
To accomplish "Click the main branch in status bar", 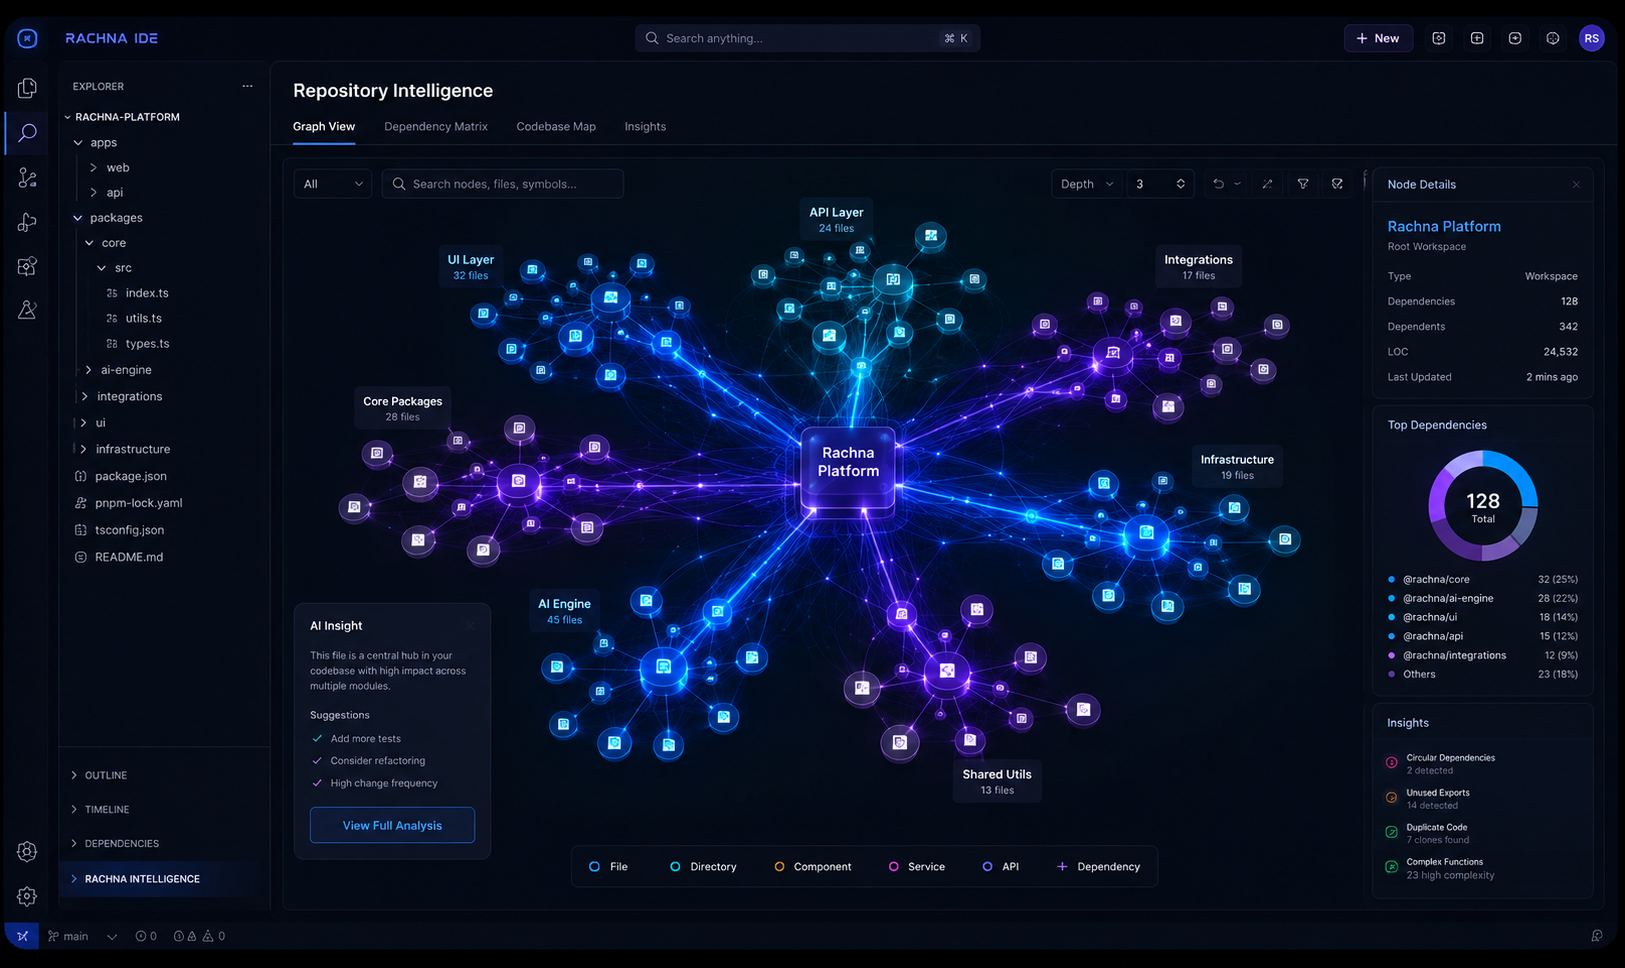I will 68,937.
